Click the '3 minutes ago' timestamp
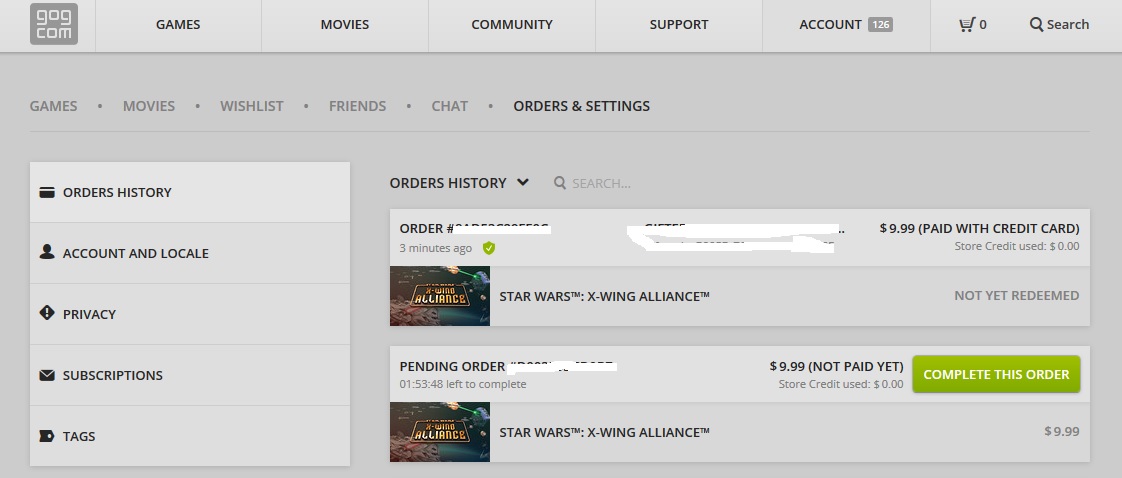The height and width of the screenshot is (478, 1122). coord(436,248)
